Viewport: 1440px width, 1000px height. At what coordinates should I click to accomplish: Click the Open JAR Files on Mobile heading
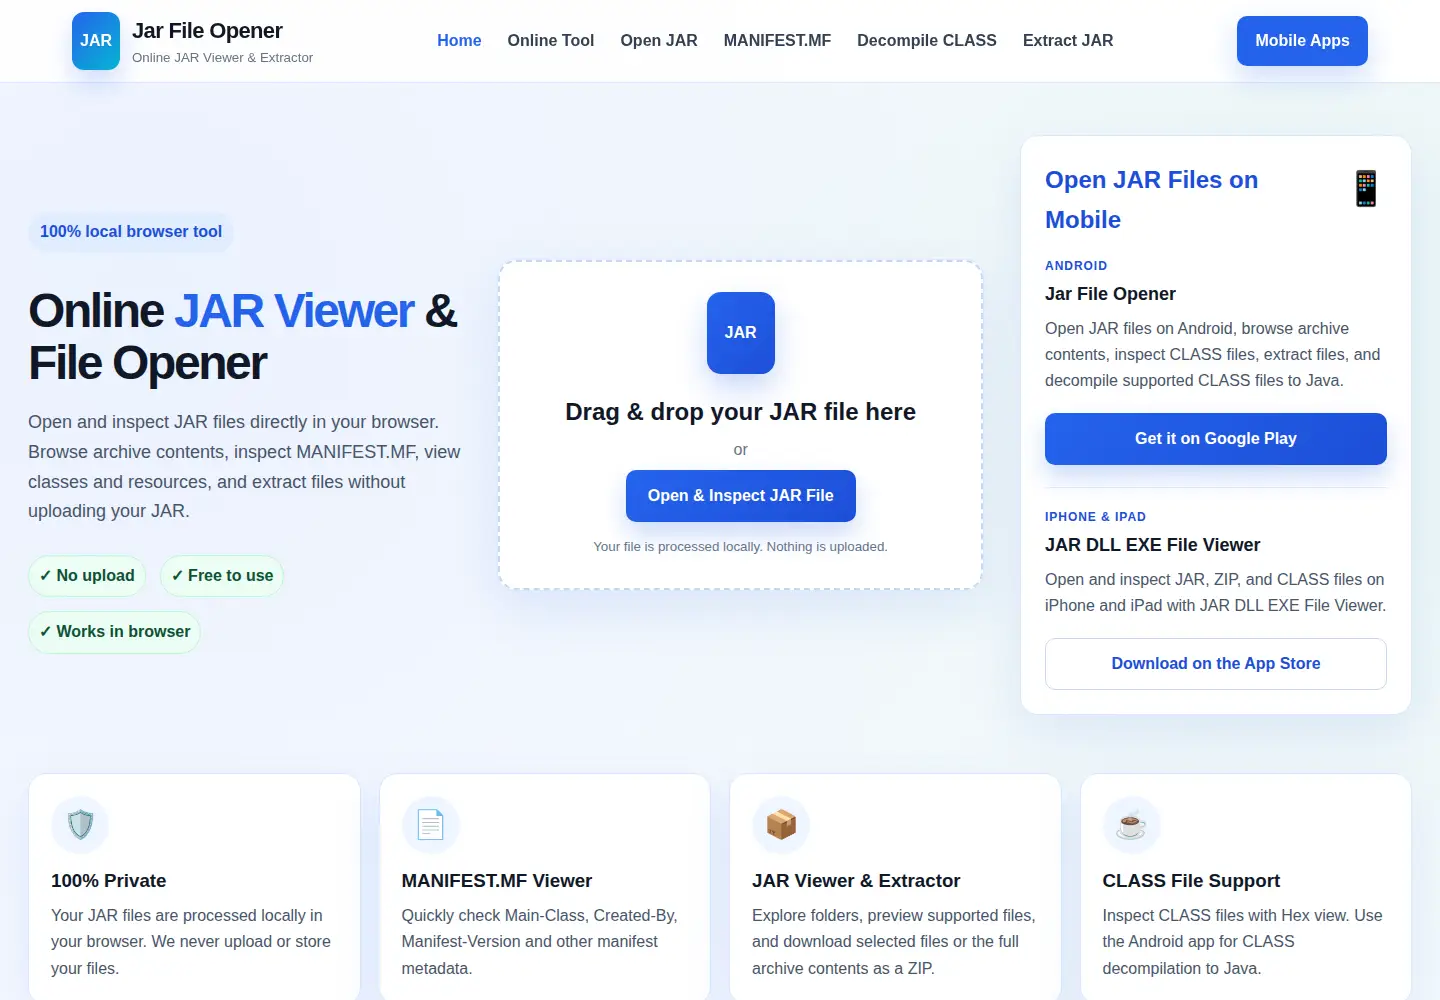1152,200
